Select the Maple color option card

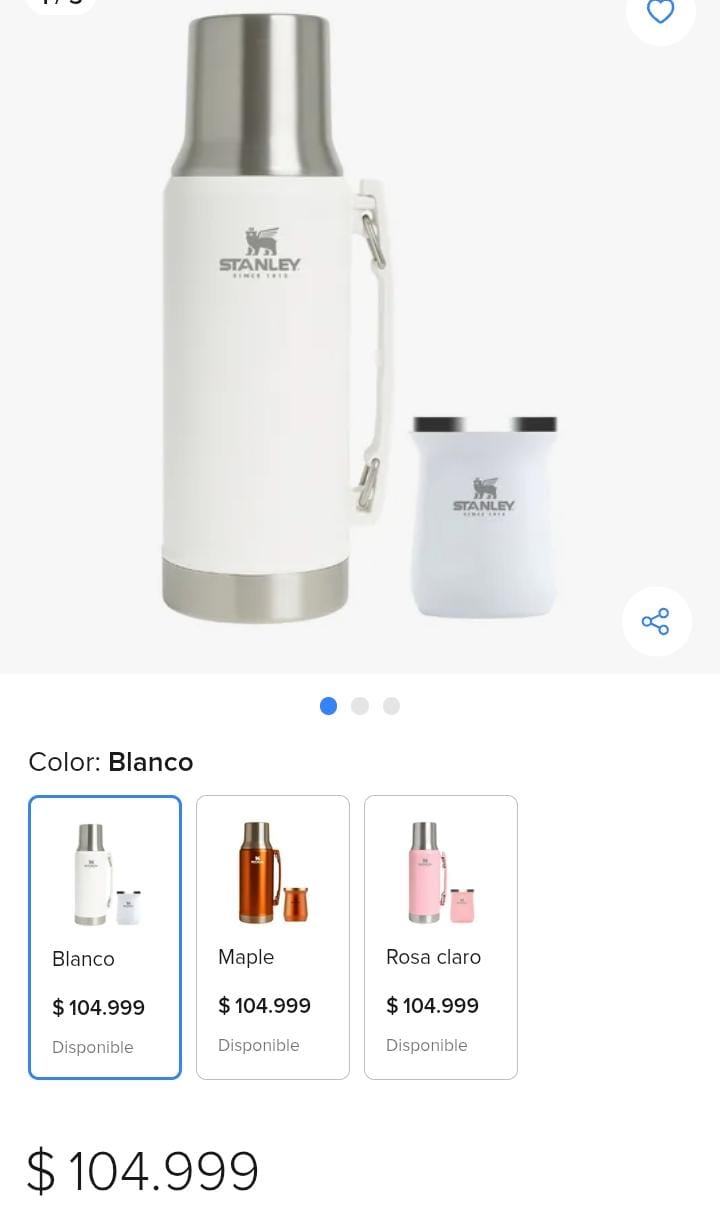click(273, 937)
